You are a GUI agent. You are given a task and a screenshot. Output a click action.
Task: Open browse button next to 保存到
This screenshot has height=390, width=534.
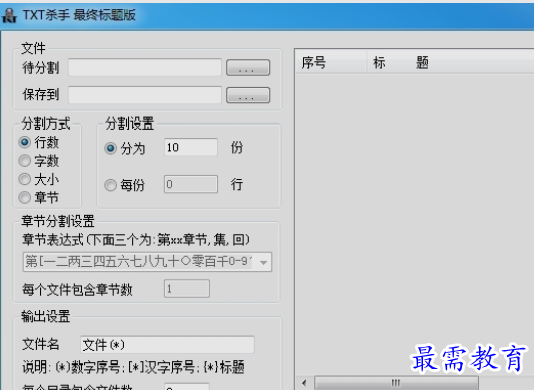tap(248, 95)
